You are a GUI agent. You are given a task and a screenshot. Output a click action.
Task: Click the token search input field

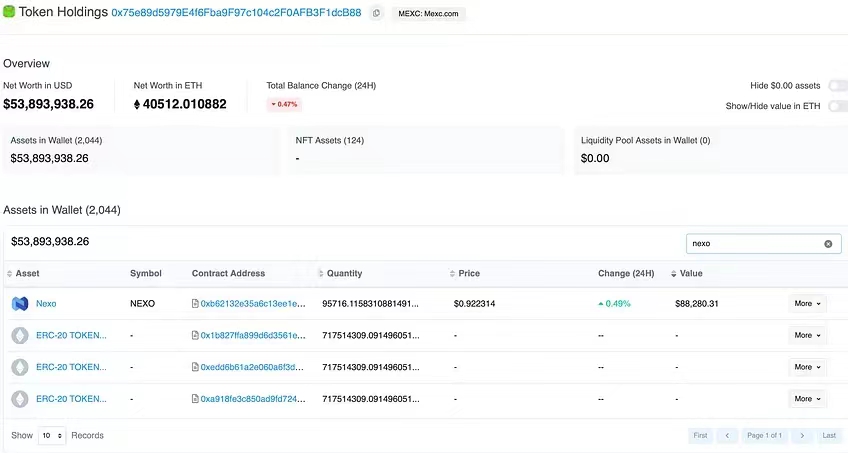point(755,244)
